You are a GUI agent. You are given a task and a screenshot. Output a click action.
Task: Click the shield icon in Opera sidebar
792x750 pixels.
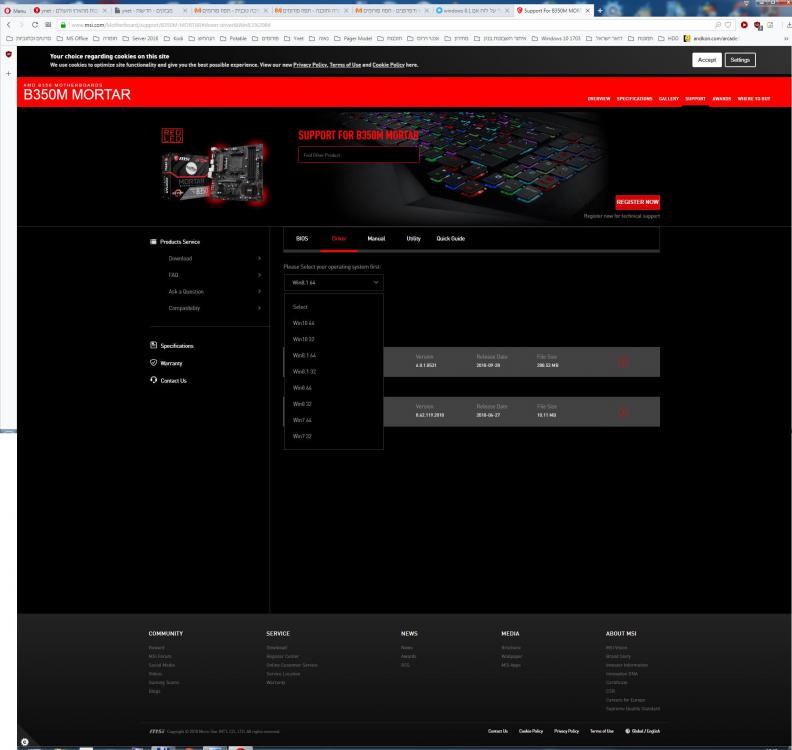point(9,54)
